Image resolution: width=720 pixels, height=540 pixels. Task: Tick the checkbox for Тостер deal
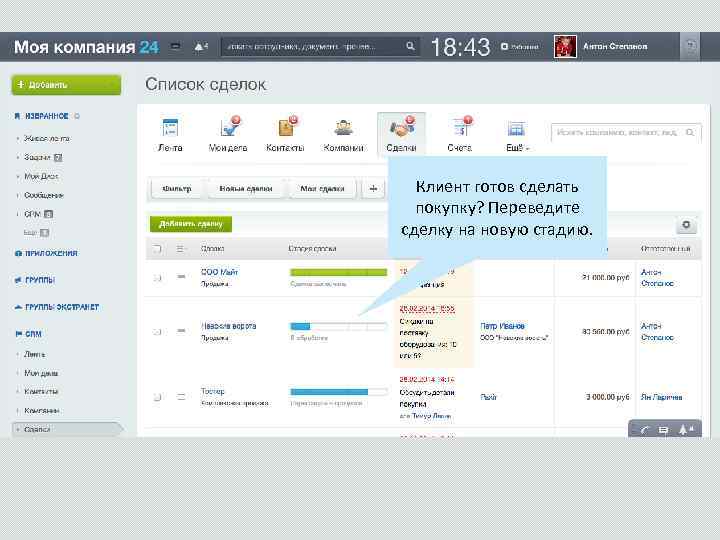point(157,397)
